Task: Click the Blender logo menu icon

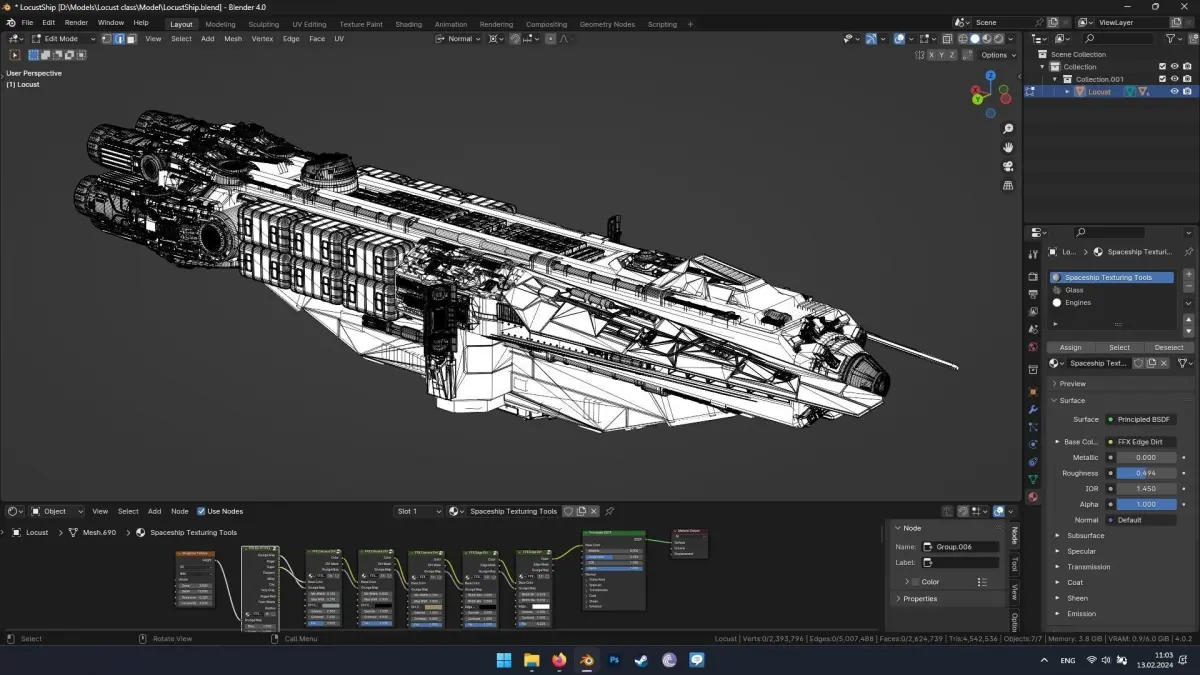Action: pyautogui.click(x=10, y=23)
